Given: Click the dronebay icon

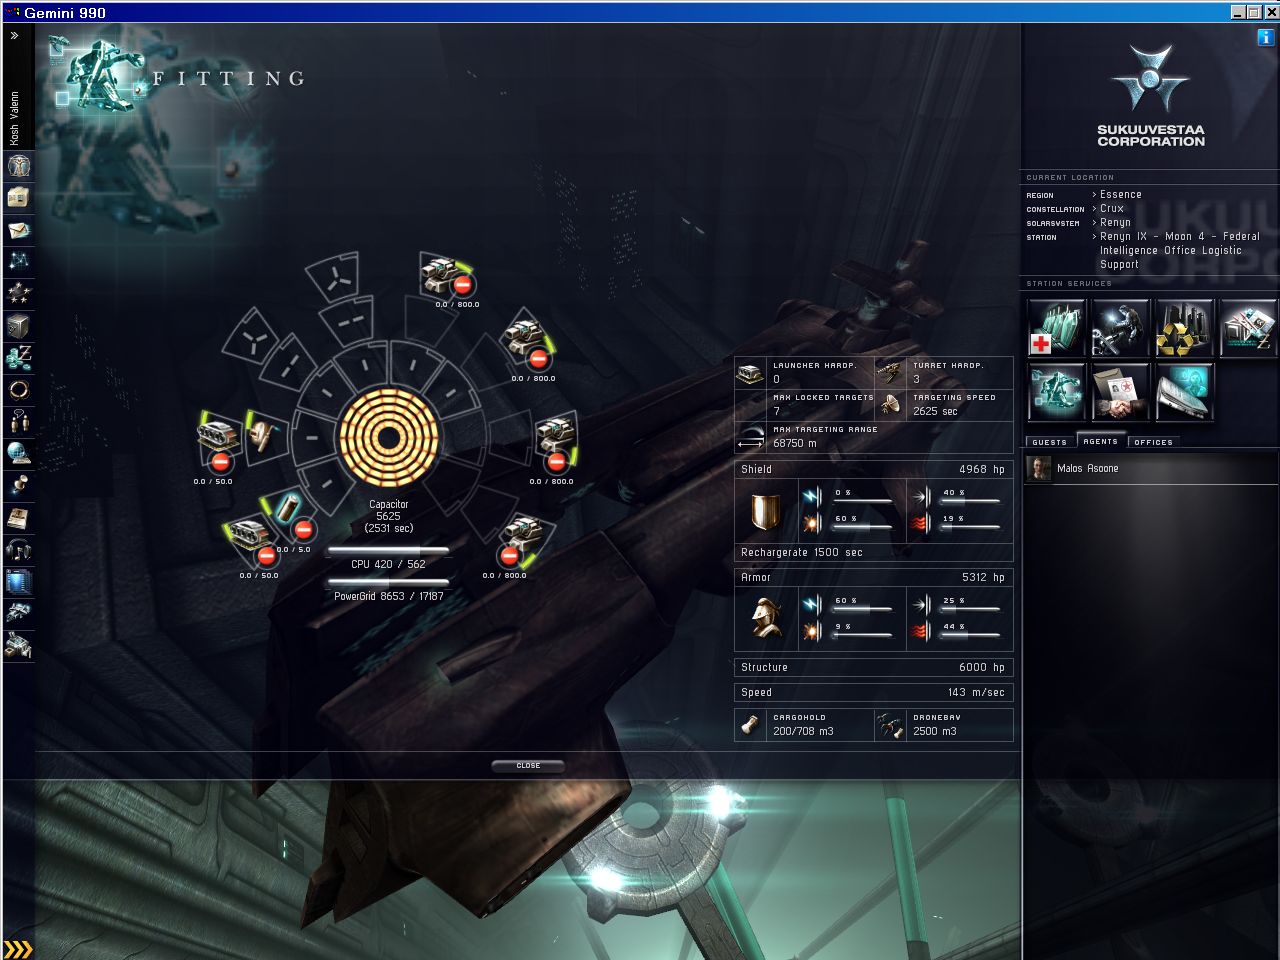Looking at the screenshot, I should [890, 725].
